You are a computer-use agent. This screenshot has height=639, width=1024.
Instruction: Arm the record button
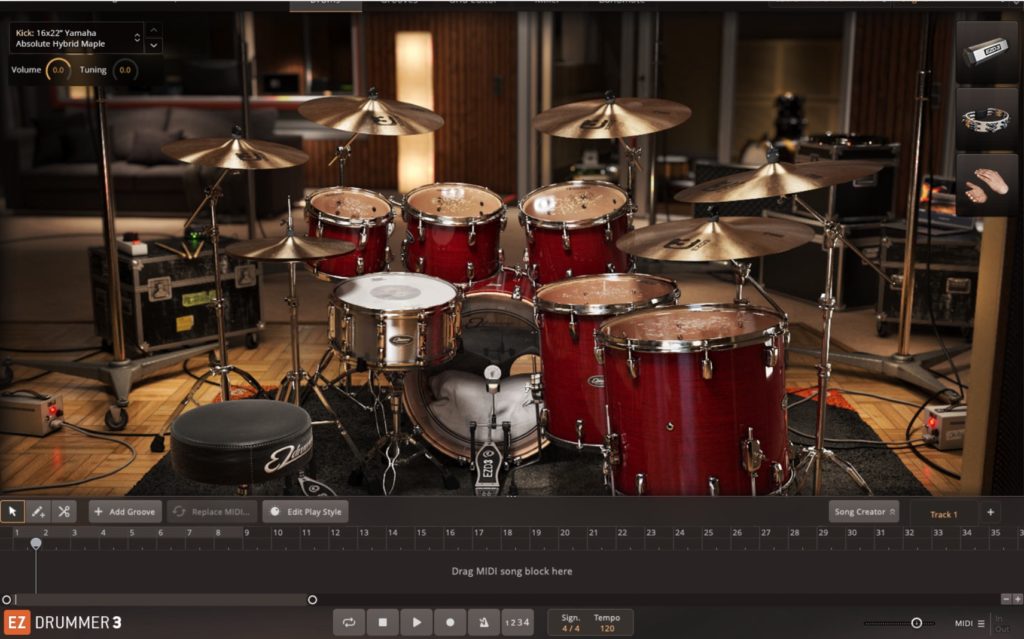tap(450, 623)
